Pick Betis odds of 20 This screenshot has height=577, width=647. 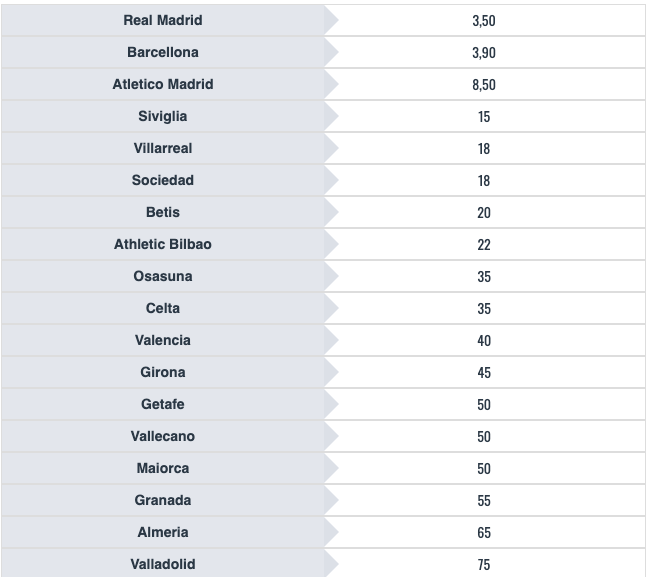point(484,212)
